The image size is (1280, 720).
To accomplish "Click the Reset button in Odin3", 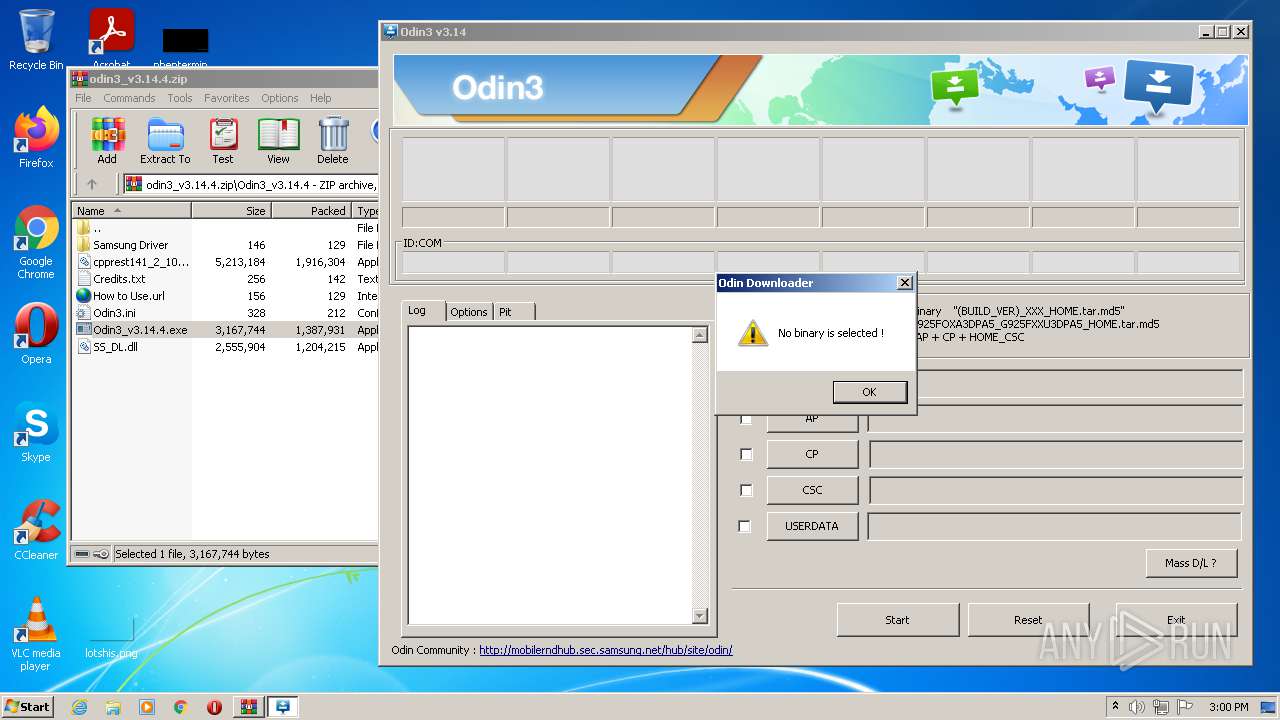I will 1028,620.
